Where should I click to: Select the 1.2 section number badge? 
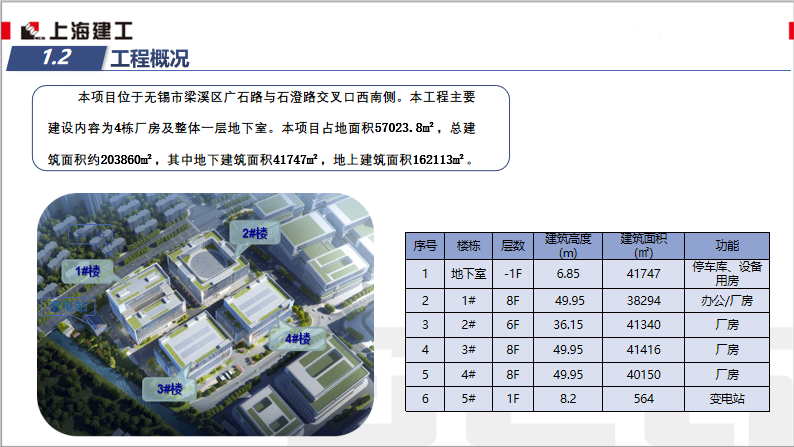57,58
